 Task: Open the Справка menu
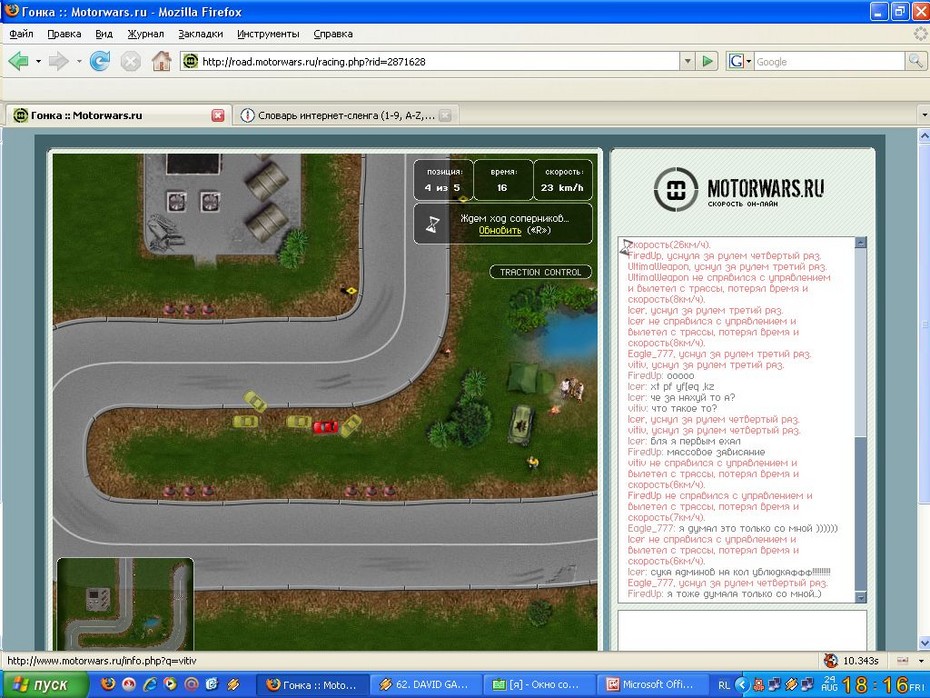coord(333,34)
